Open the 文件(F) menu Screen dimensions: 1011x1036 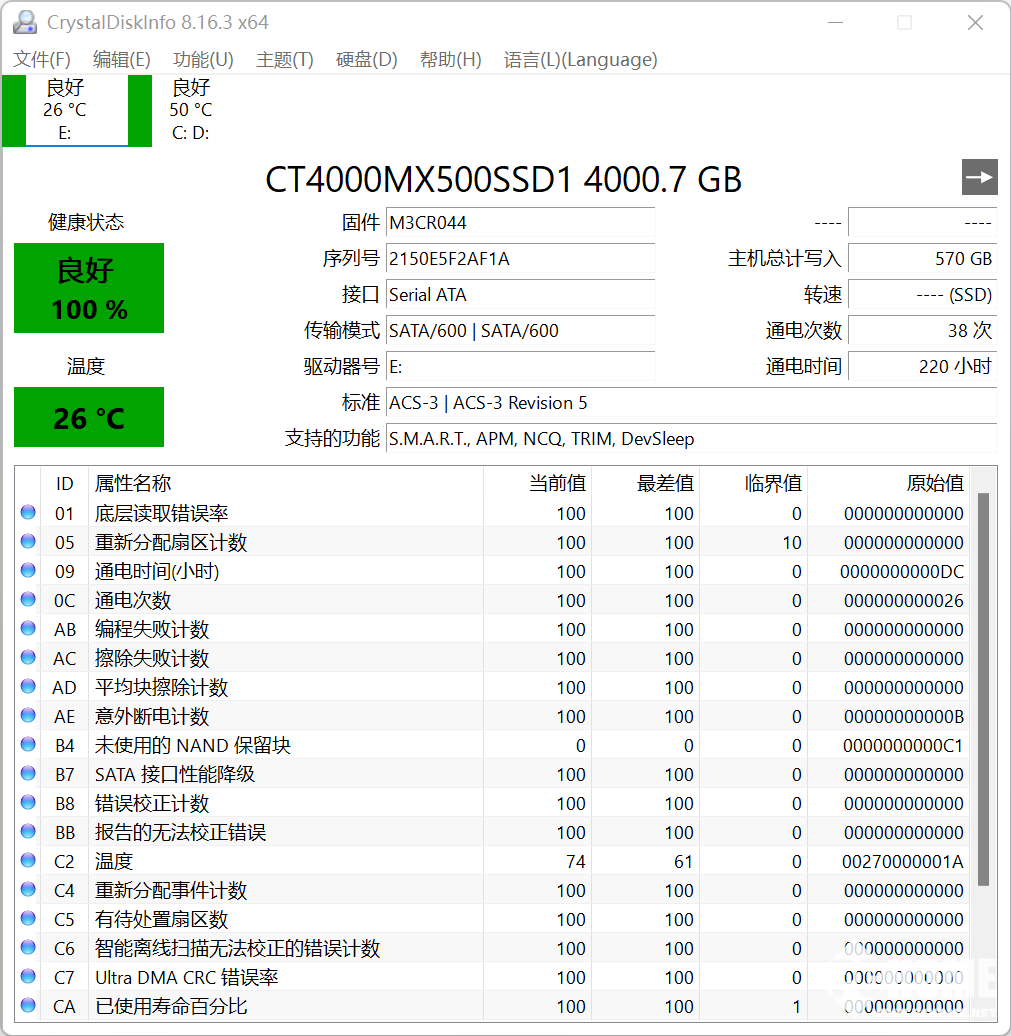tap(42, 59)
